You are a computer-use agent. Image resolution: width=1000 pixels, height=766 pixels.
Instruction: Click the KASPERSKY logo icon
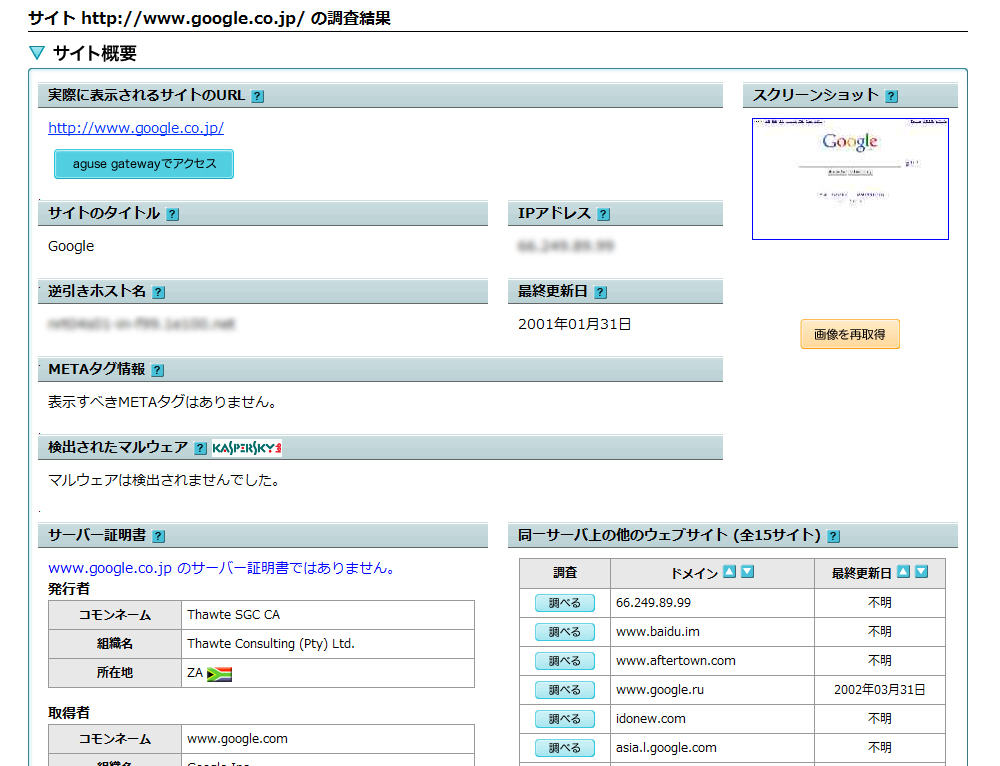pyautogui.click(x=248, y=447)
